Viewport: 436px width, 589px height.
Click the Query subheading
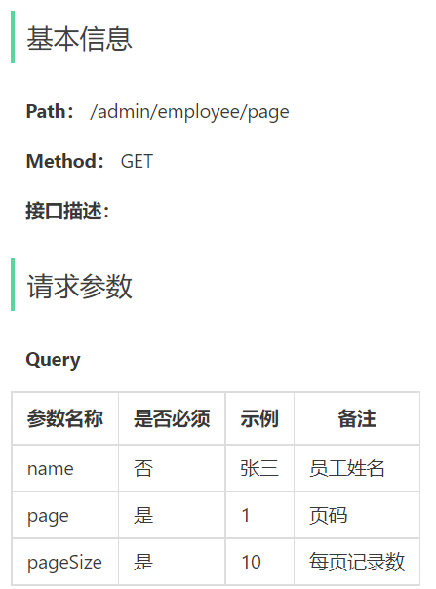tap(53, 360)
